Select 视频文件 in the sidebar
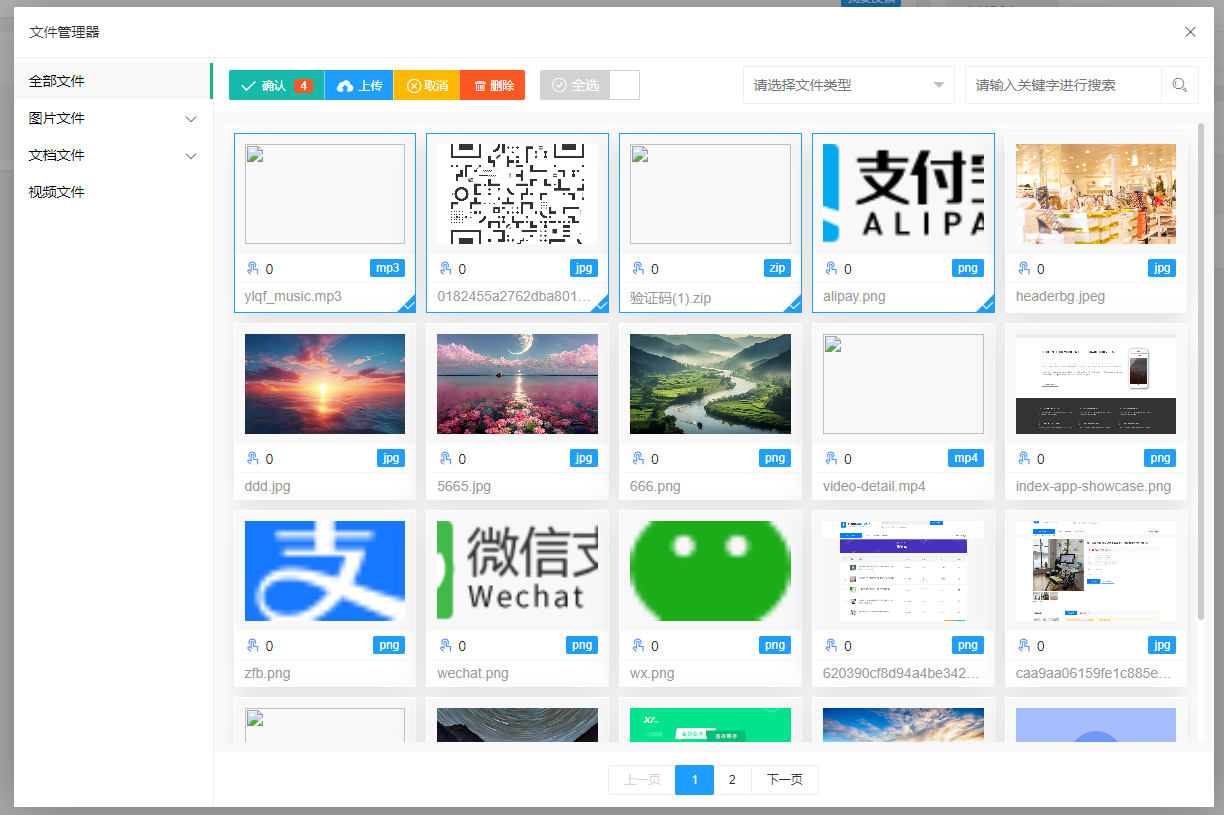Screen dimensions: 1224x815 click(113, 192)
